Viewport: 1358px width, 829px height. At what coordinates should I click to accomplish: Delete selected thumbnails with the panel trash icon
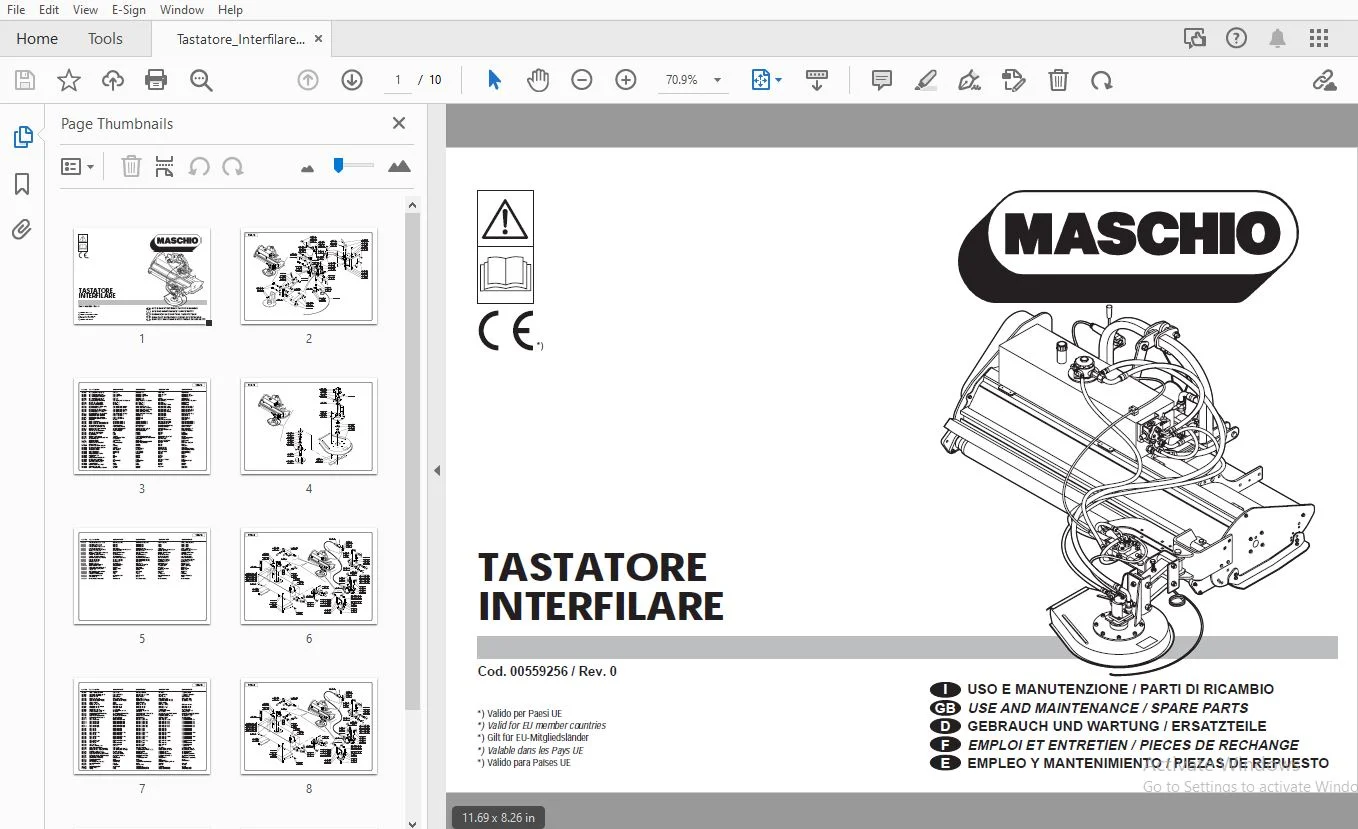pyautogui.click(x=131, y=166)
